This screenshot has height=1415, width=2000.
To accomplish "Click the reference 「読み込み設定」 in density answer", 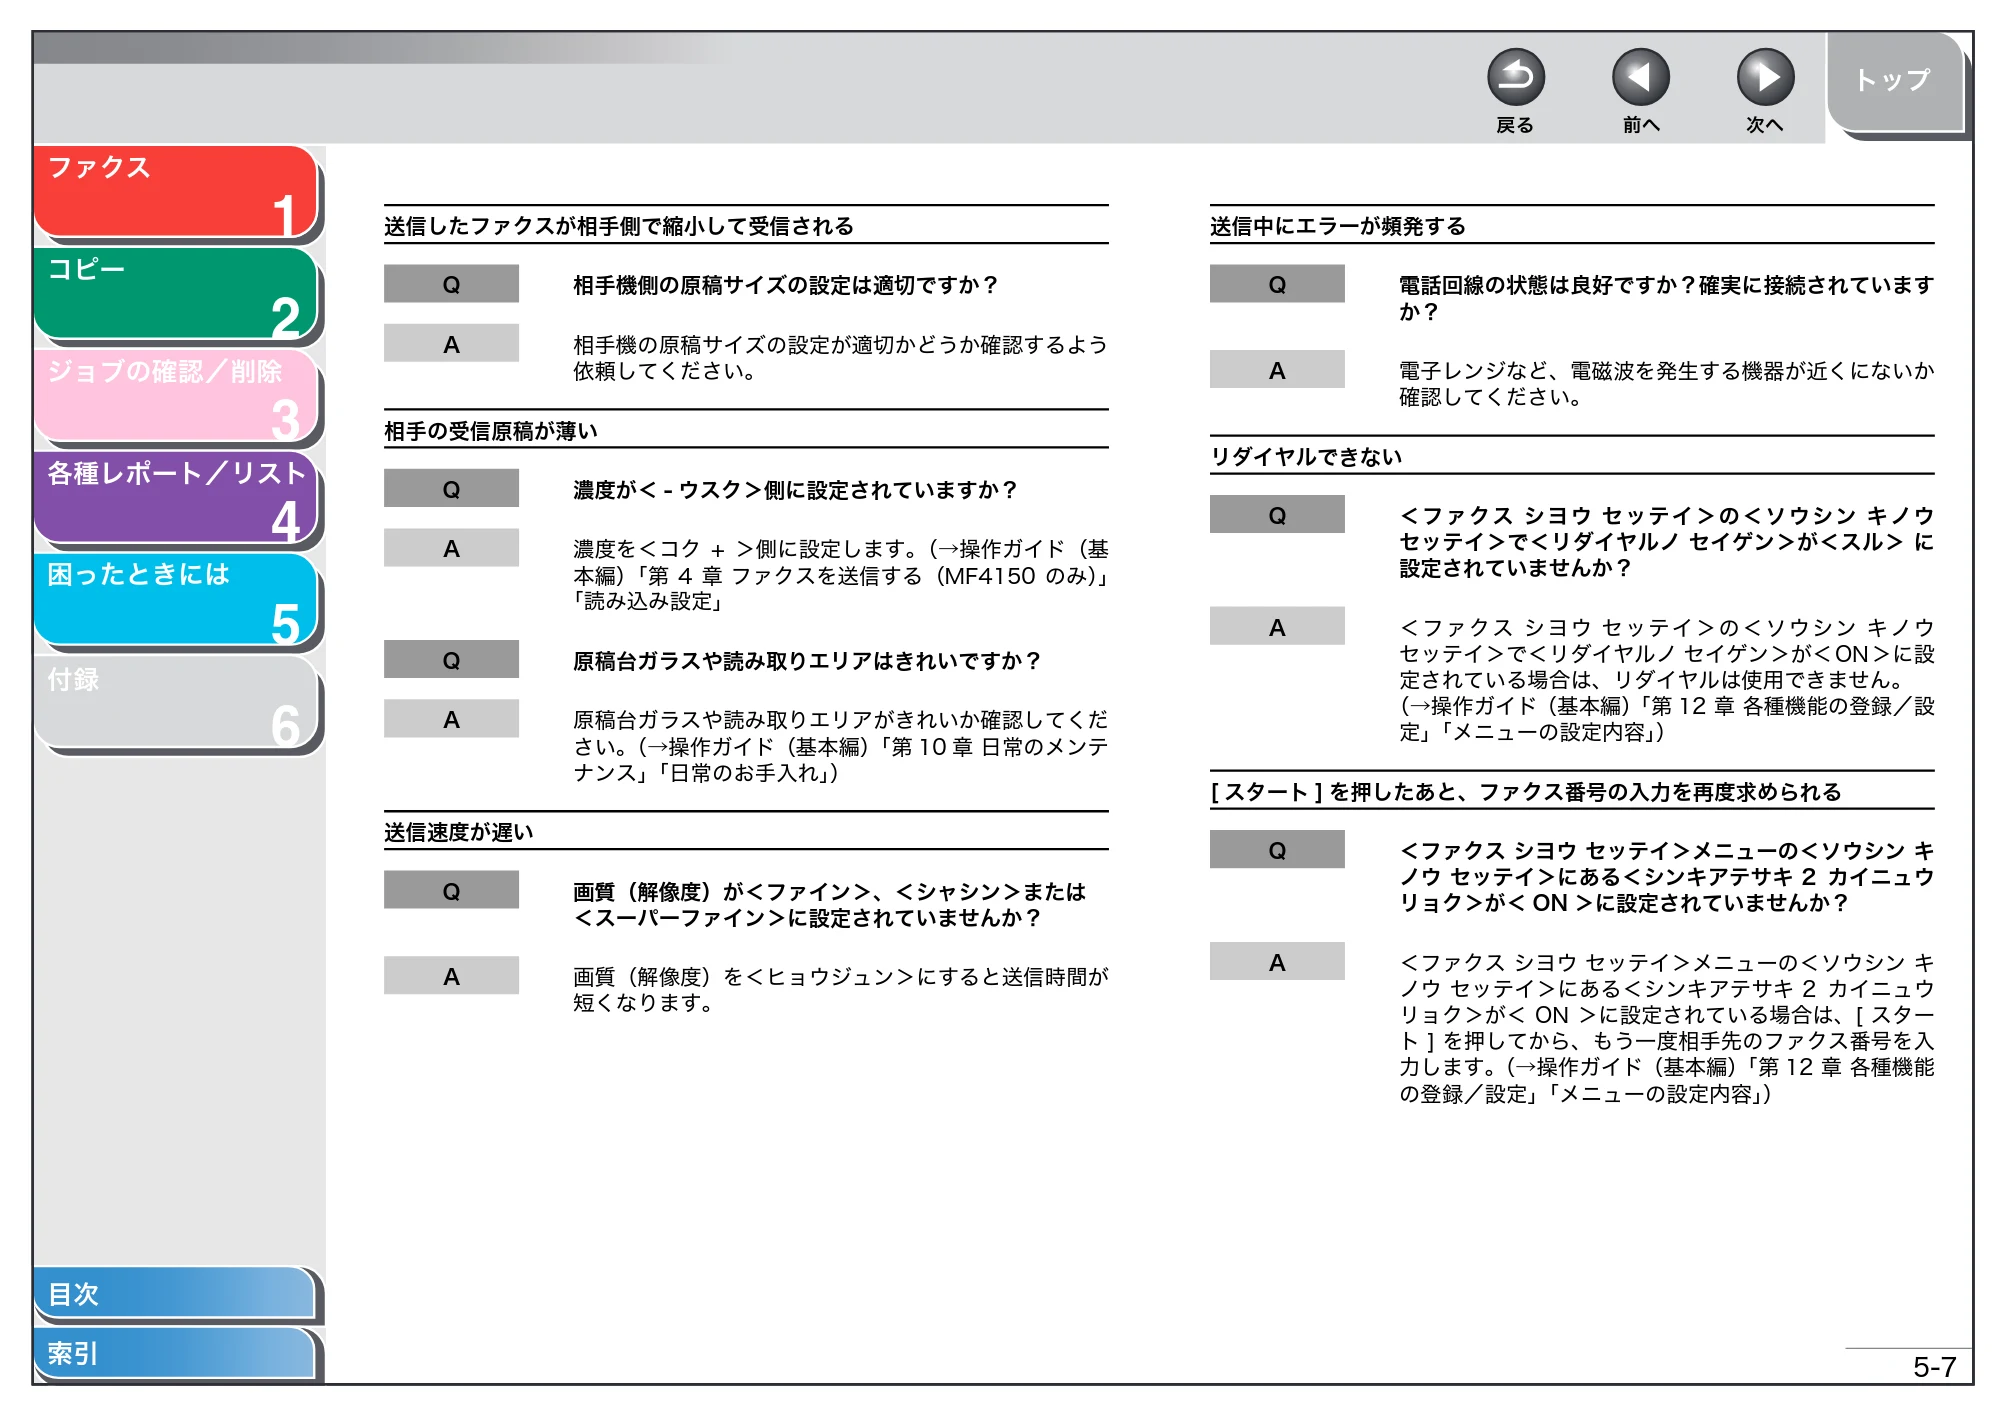I will [648, 601].
